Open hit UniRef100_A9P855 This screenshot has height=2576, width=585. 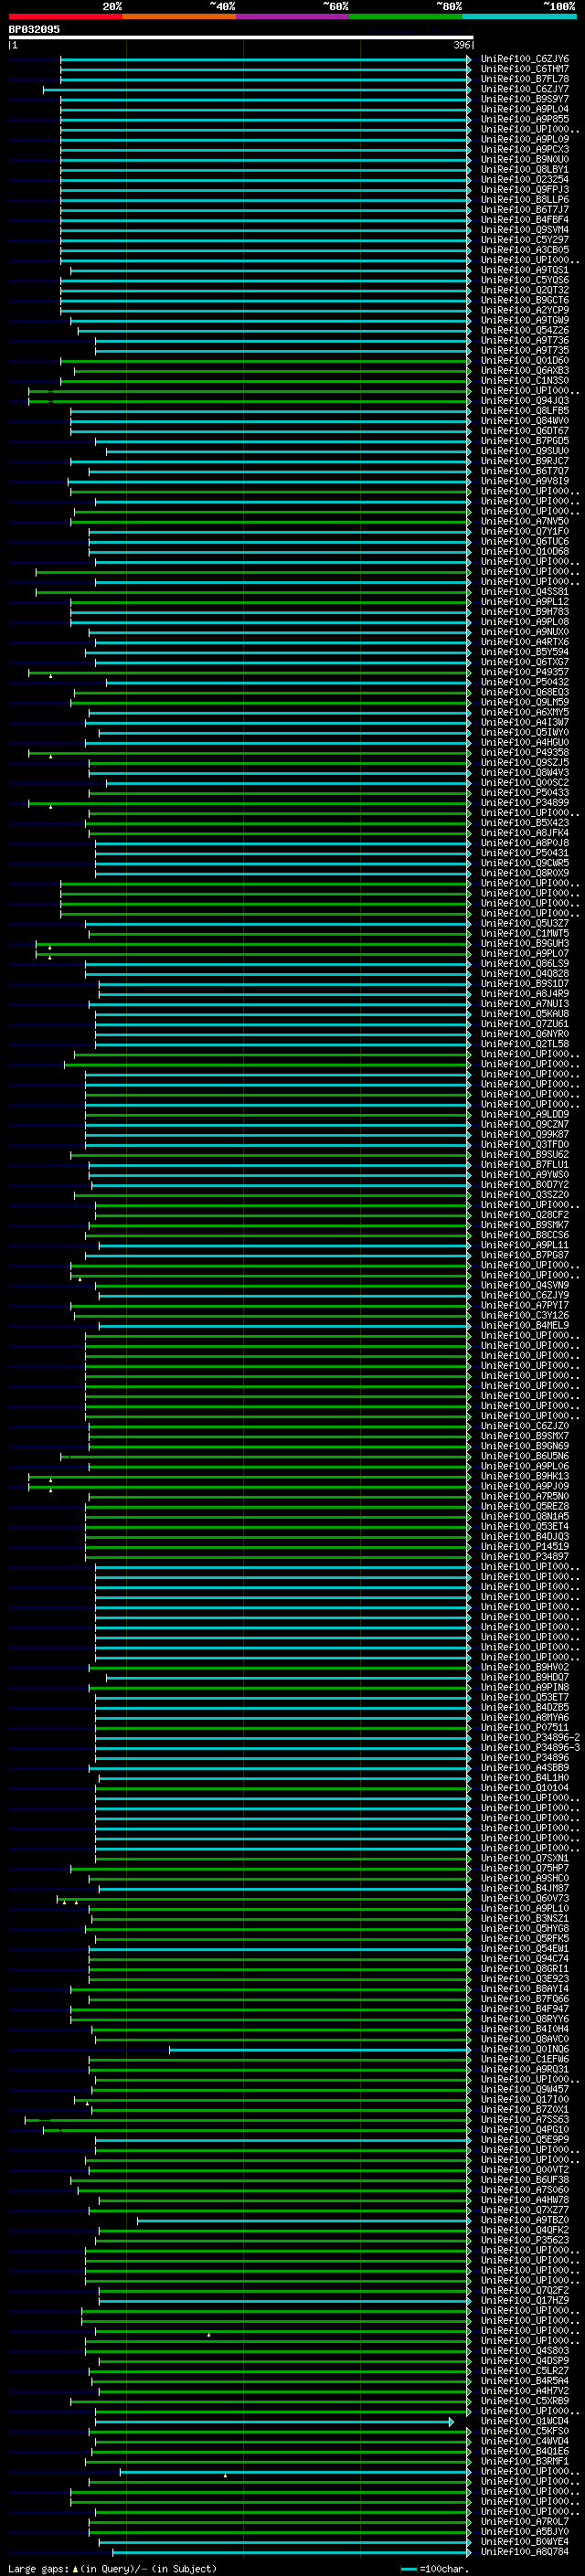(x=525, y=119)
